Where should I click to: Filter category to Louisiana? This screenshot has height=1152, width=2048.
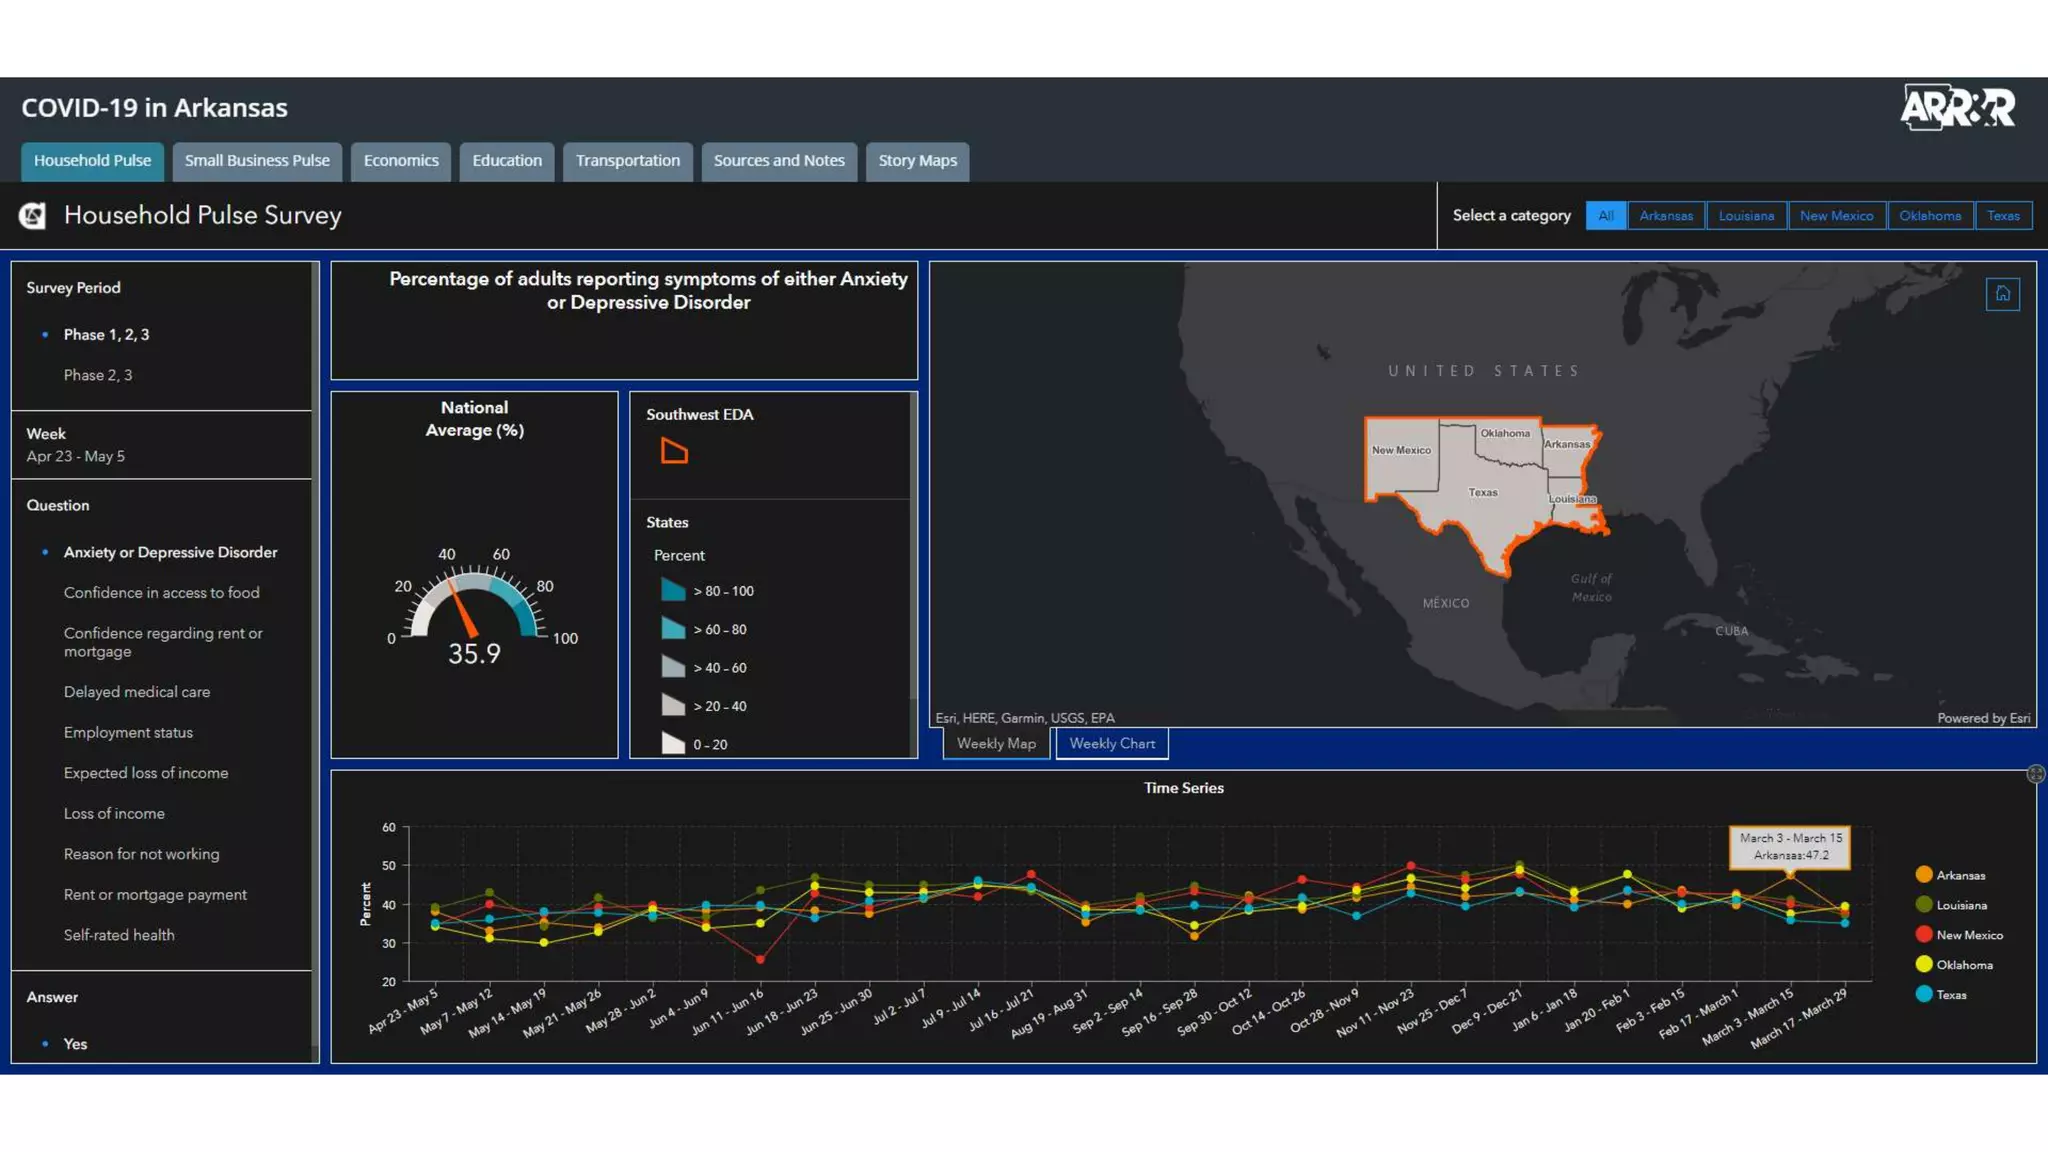(1746, 216)
